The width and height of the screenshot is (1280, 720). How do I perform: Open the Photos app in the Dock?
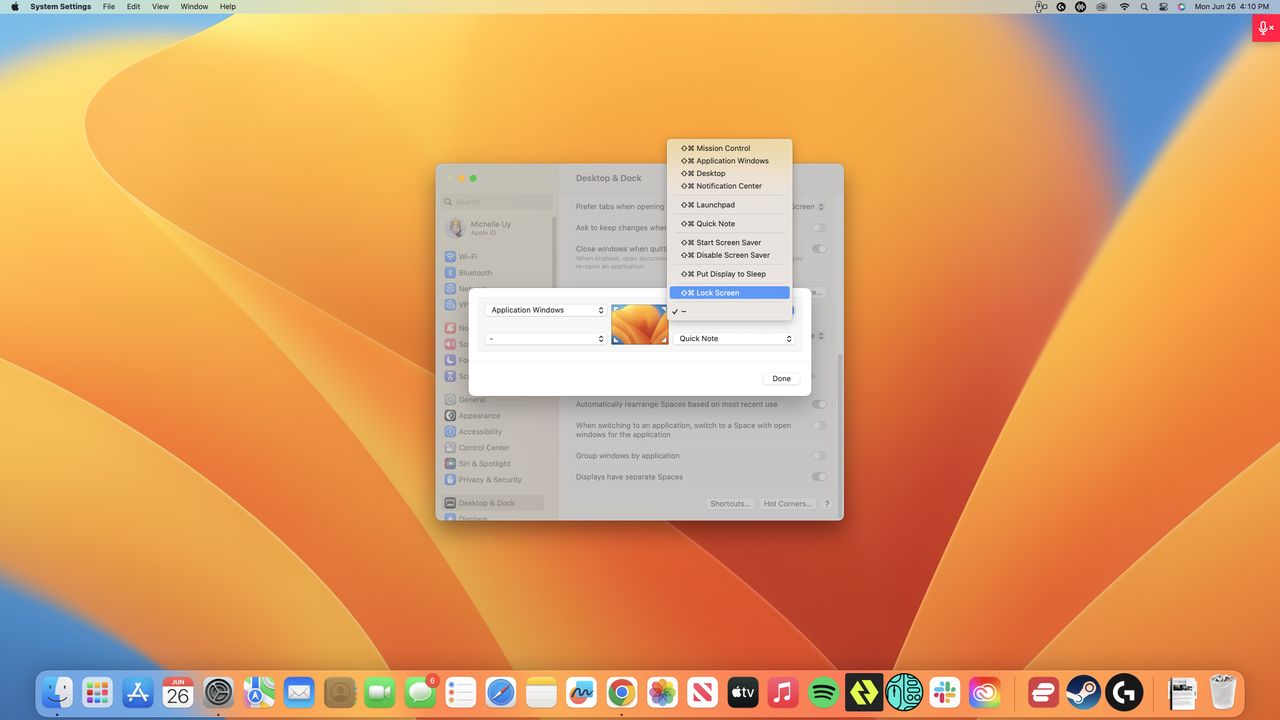point(662,692)
